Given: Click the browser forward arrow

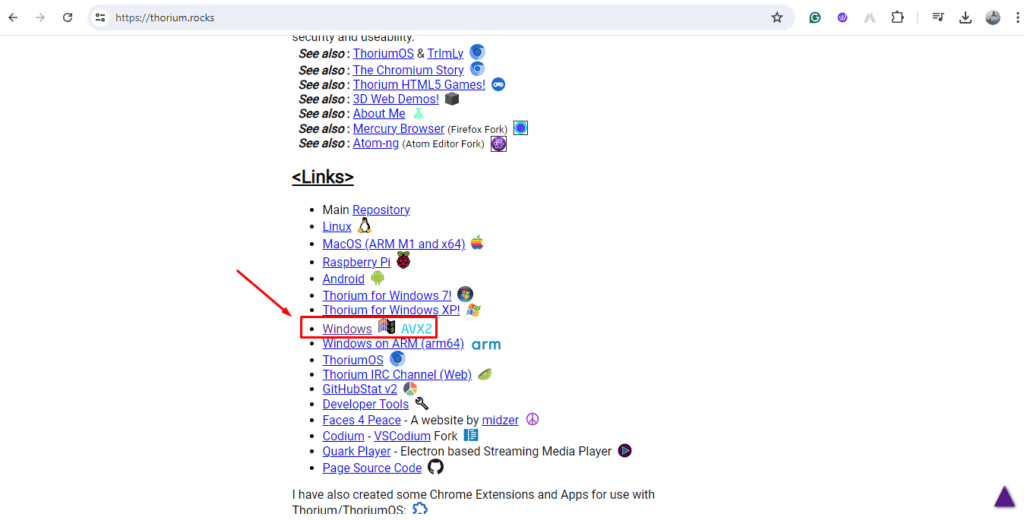Looking at the screenshot, I should 40,18.
